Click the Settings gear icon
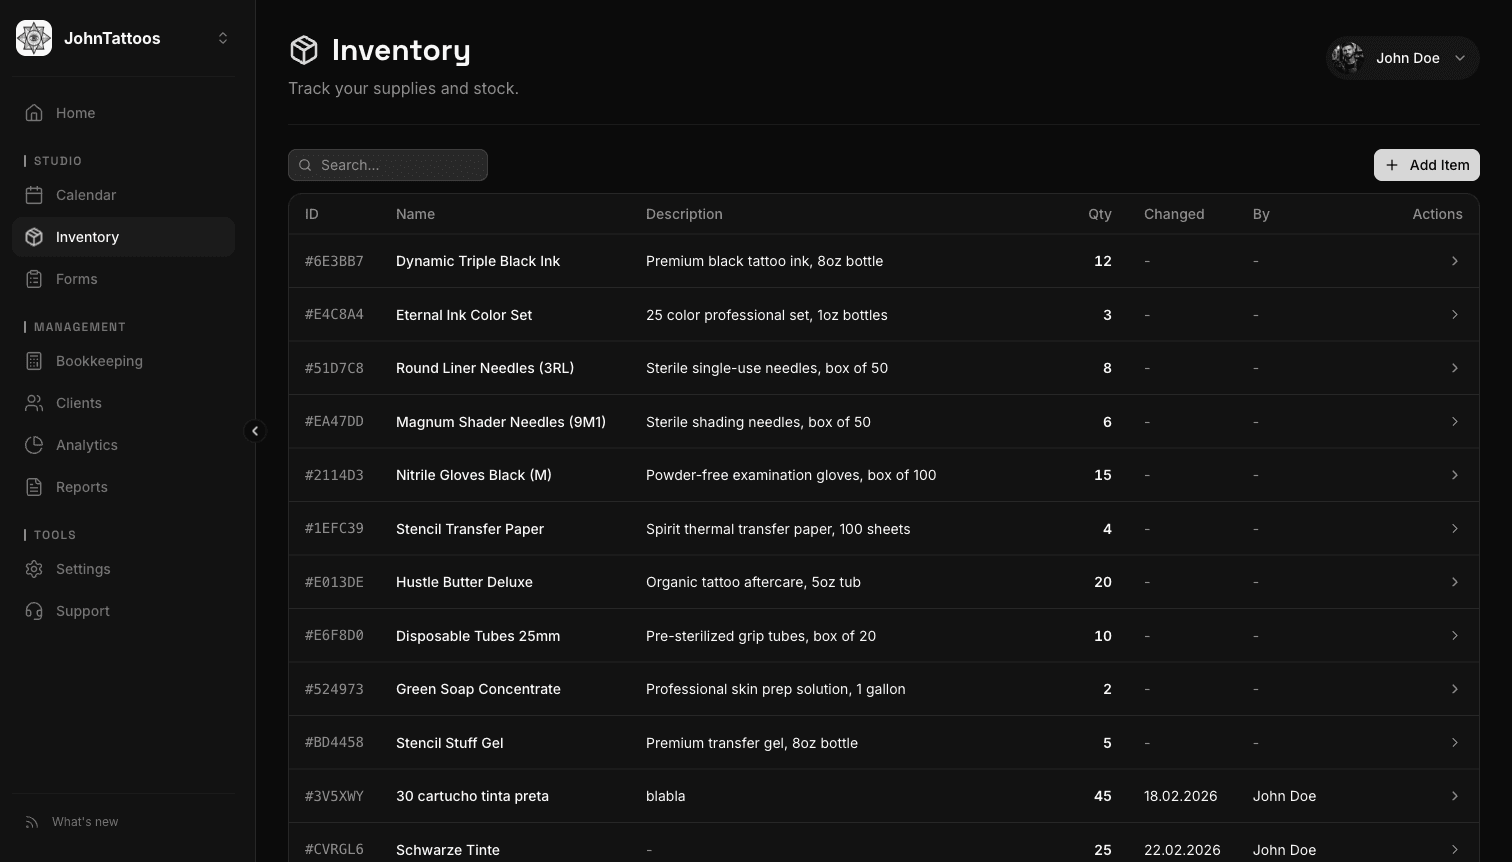This screenshot has width=1512, height=862. click(36, 569)
